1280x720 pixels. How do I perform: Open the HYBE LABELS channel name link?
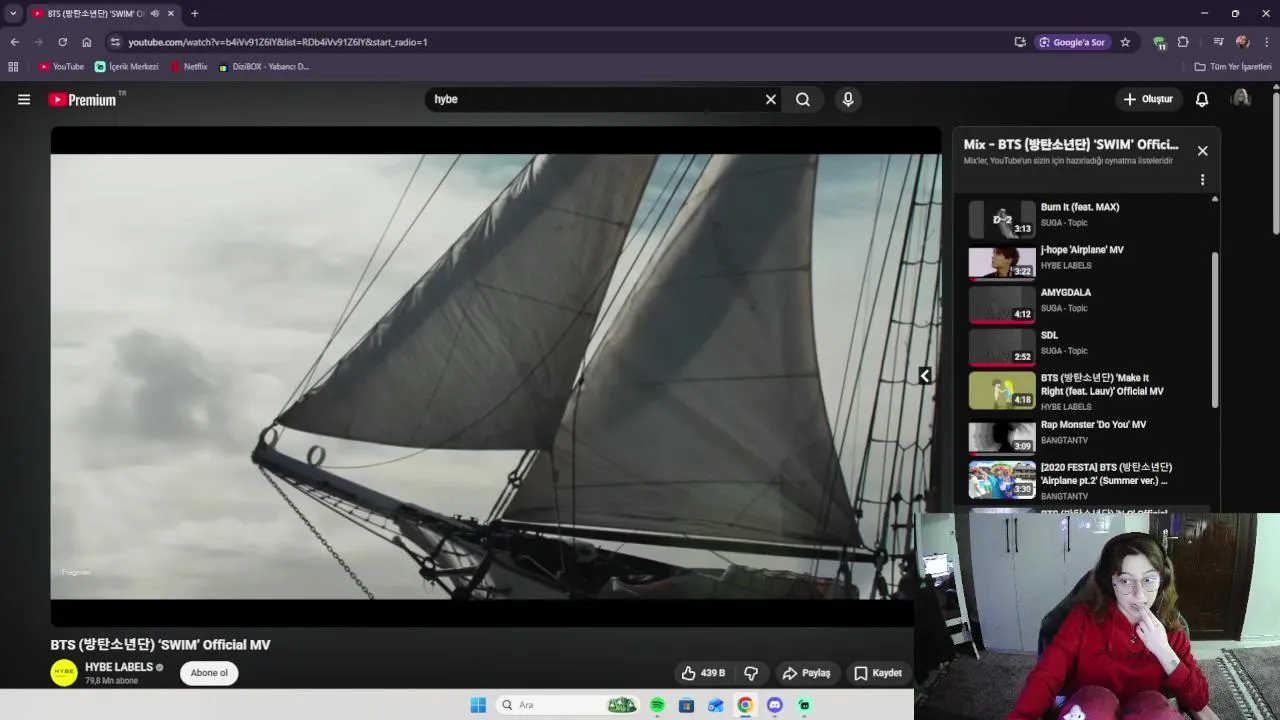(x=119, y=667)
